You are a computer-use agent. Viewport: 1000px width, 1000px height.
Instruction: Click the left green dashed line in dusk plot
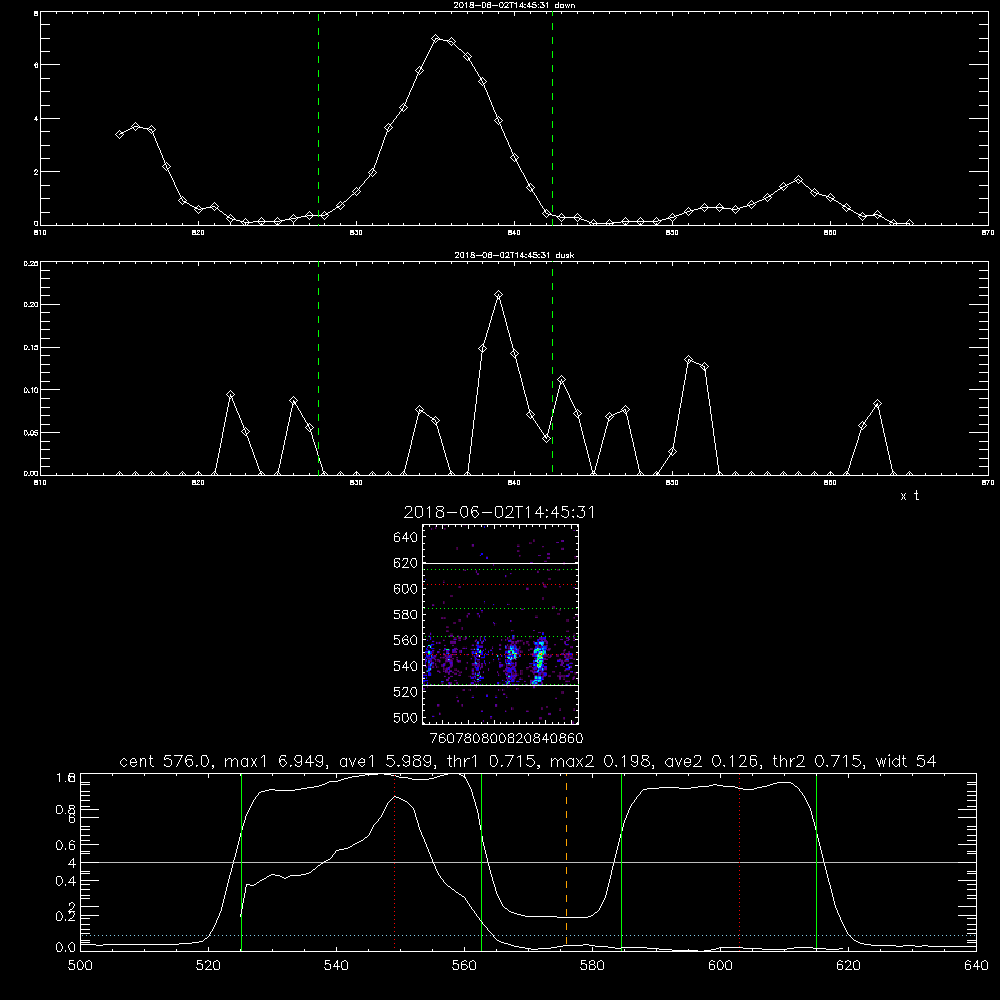pos(318,368)
